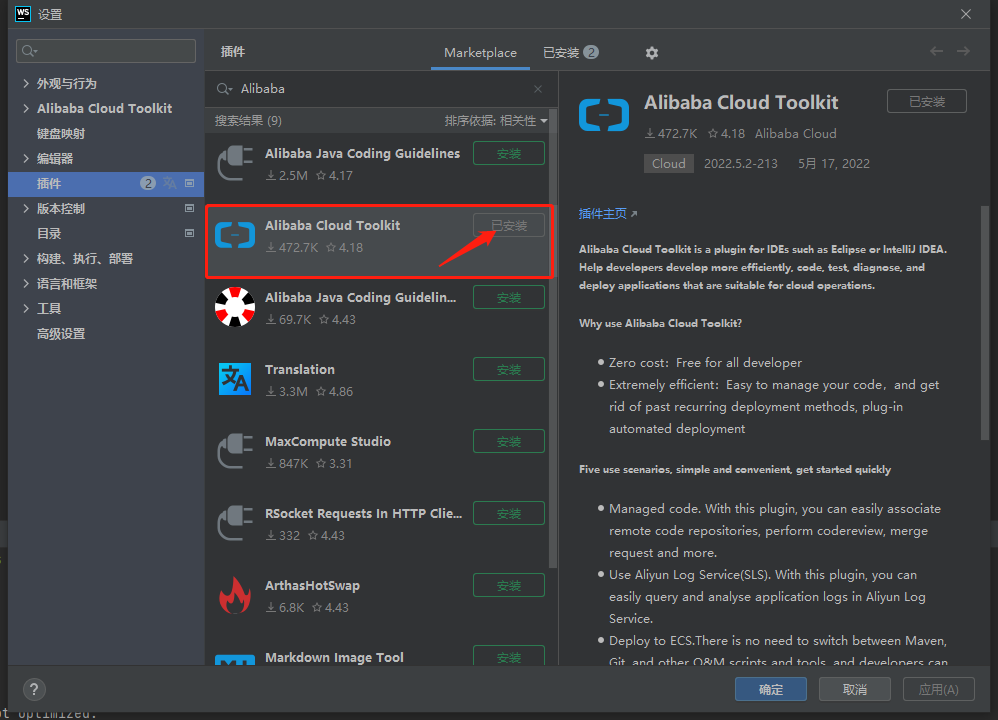
Task: Focus the Alibaba plugin search field
Action: pyautogui.click(x=380, y=89)
